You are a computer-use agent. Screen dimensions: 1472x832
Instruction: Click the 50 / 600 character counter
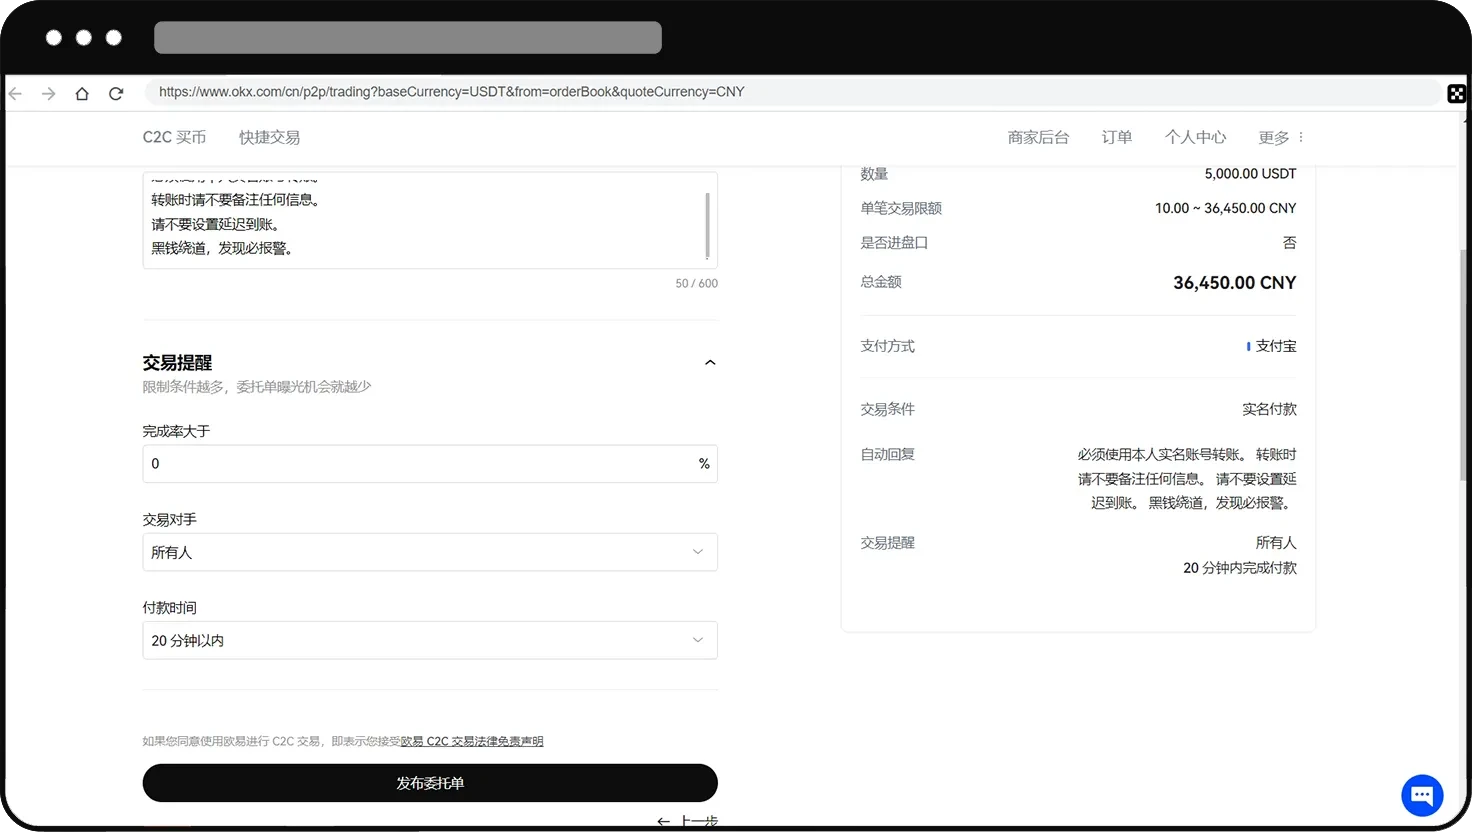tap(696, 284)
